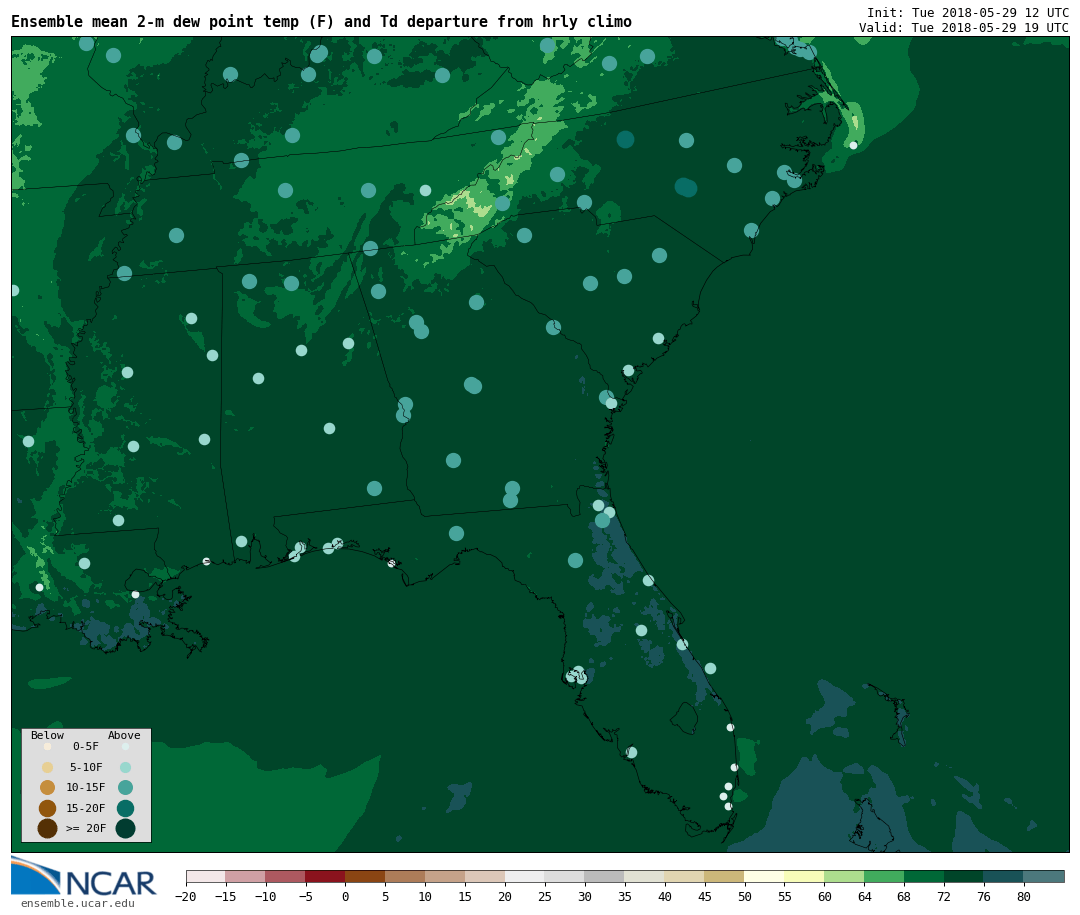Click the 15 tick label on the color bar
This screenshot has height=915, width=1080.
click(465, 897)
